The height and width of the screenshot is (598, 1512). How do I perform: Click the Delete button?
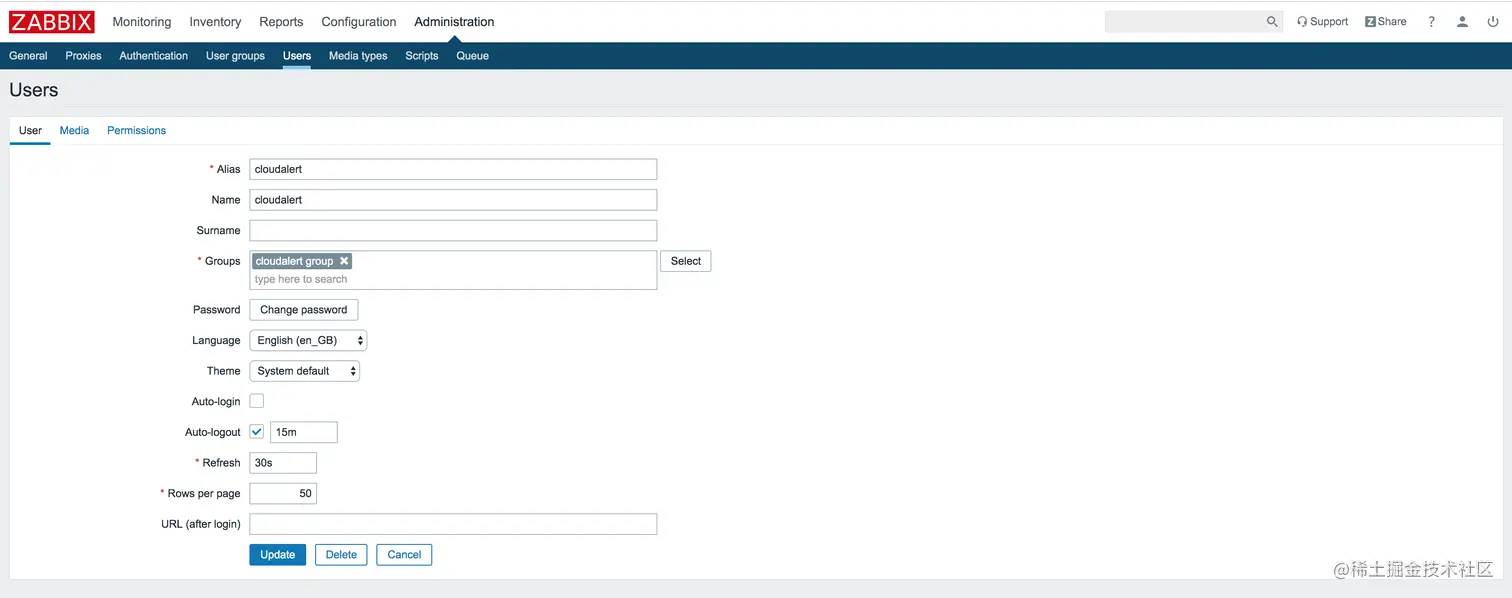click(341, 555)
